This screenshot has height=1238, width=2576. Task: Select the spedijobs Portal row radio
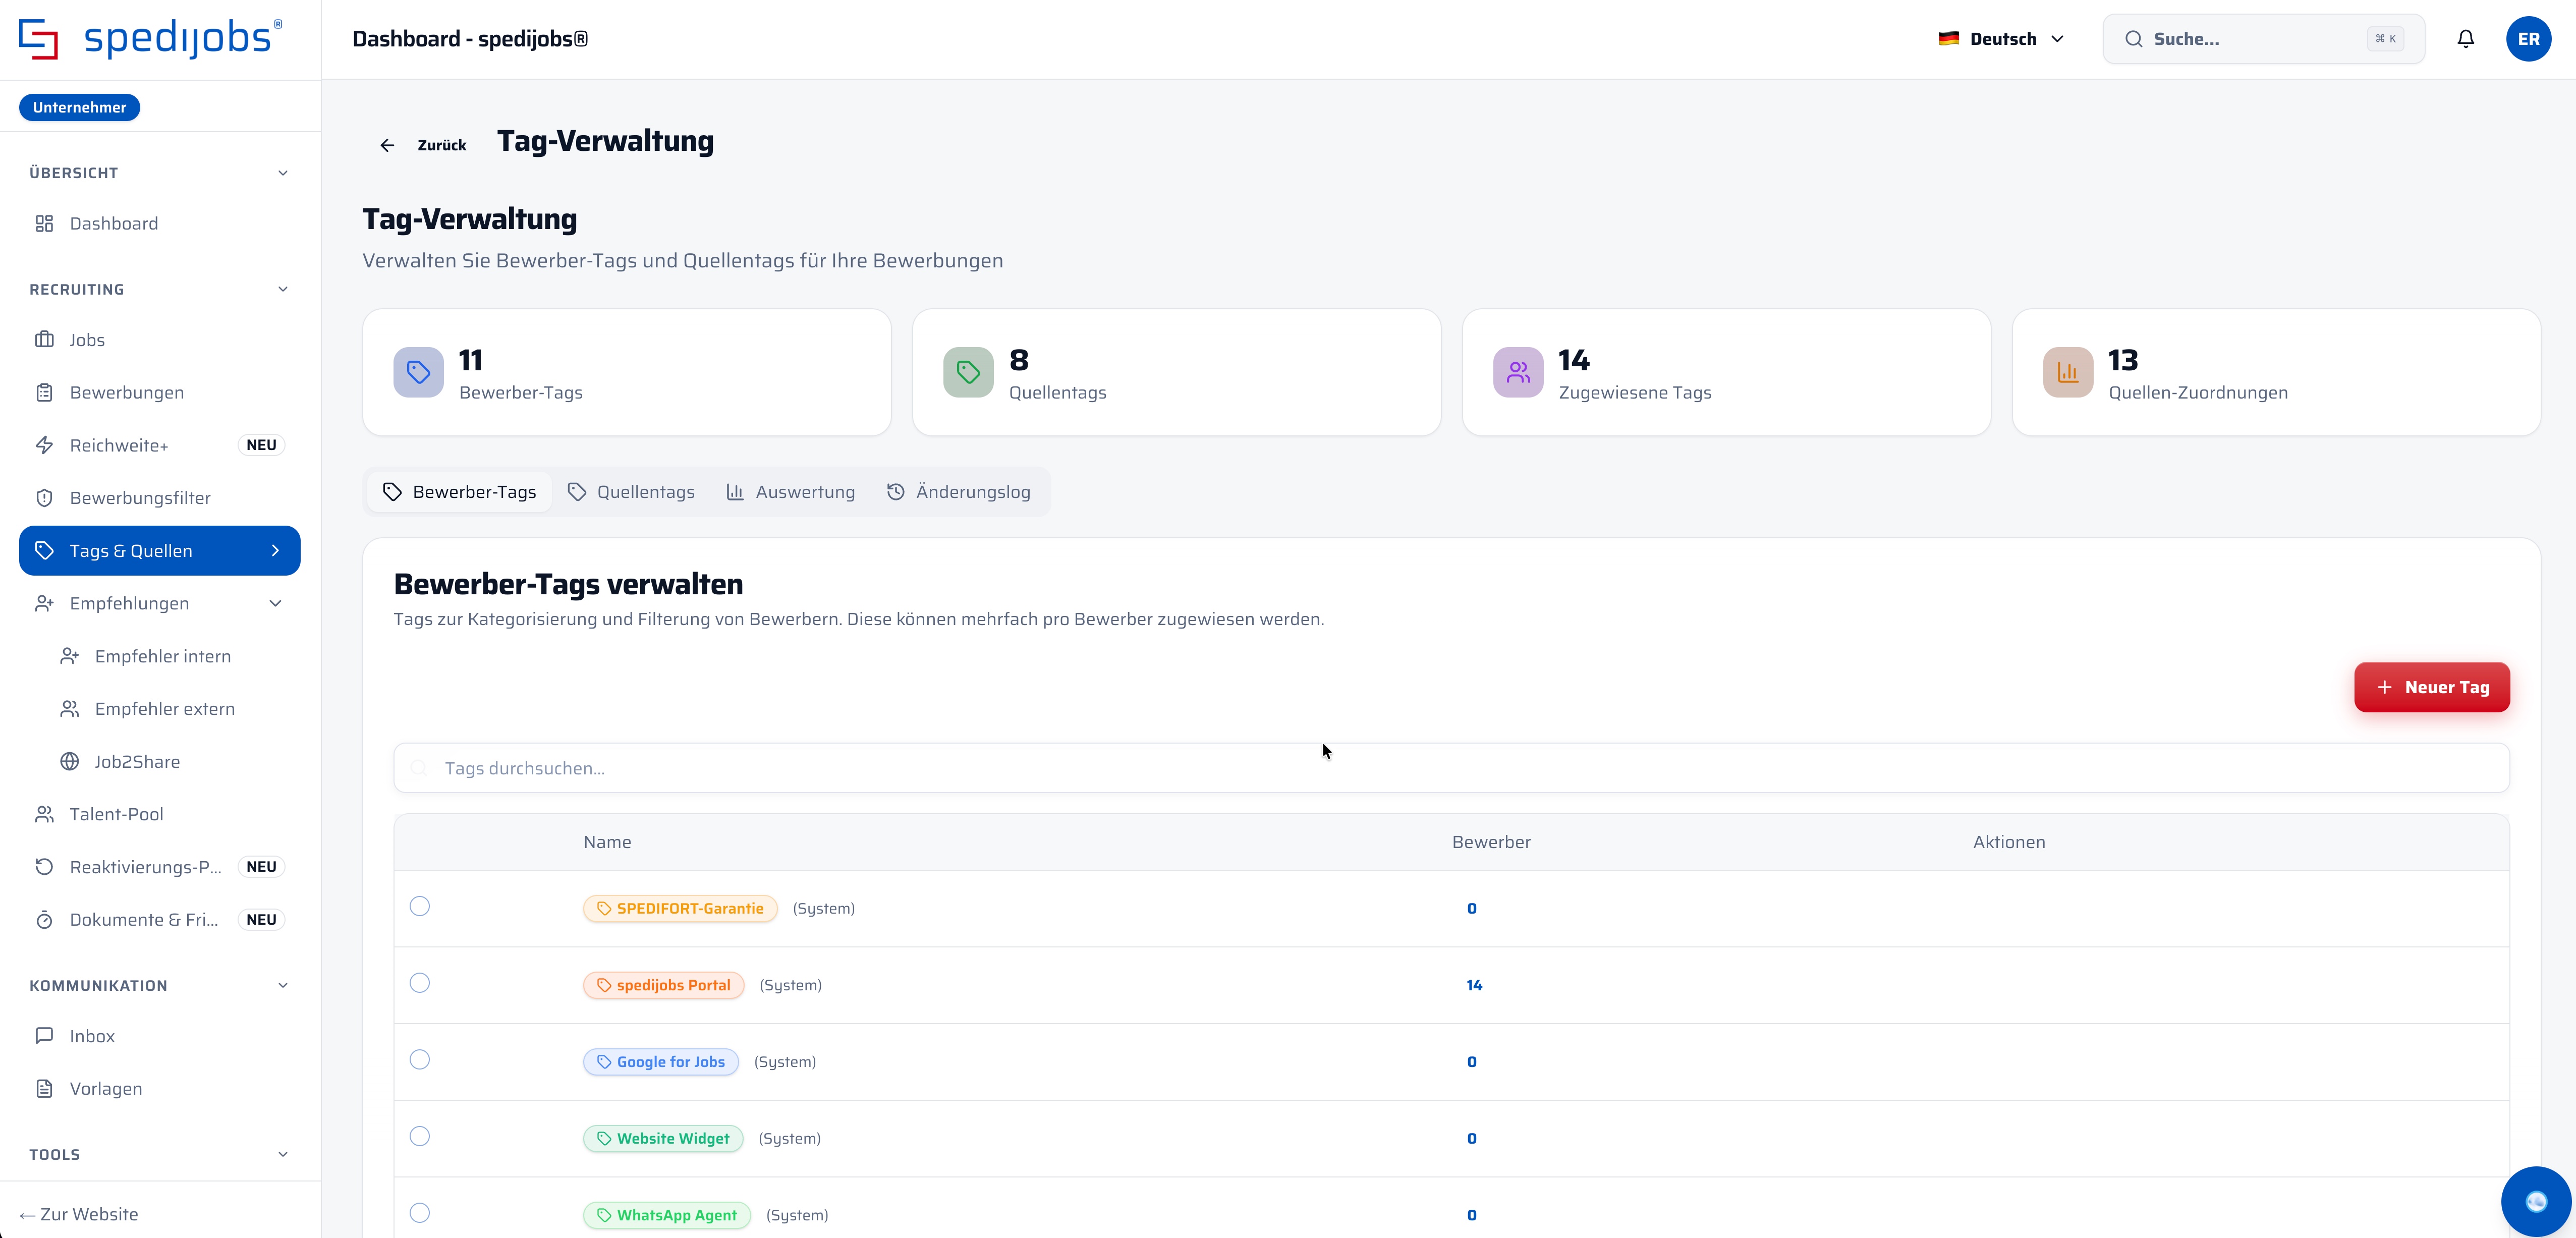[x=420, y=983]
